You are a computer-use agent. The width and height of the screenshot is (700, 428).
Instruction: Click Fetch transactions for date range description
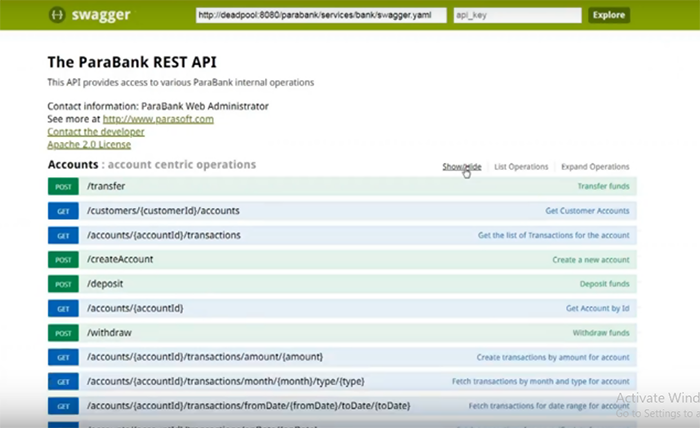(549, 406)
